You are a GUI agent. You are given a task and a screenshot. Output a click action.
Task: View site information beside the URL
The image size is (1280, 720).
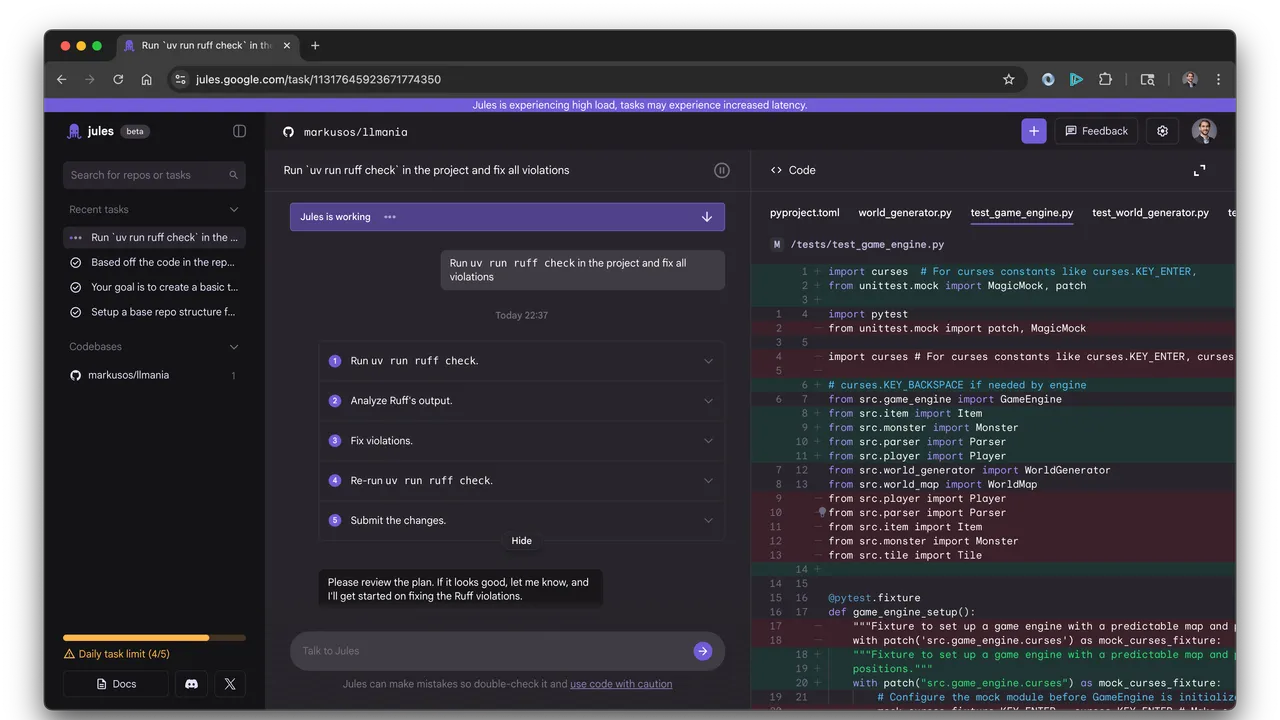tap(180, 79)
